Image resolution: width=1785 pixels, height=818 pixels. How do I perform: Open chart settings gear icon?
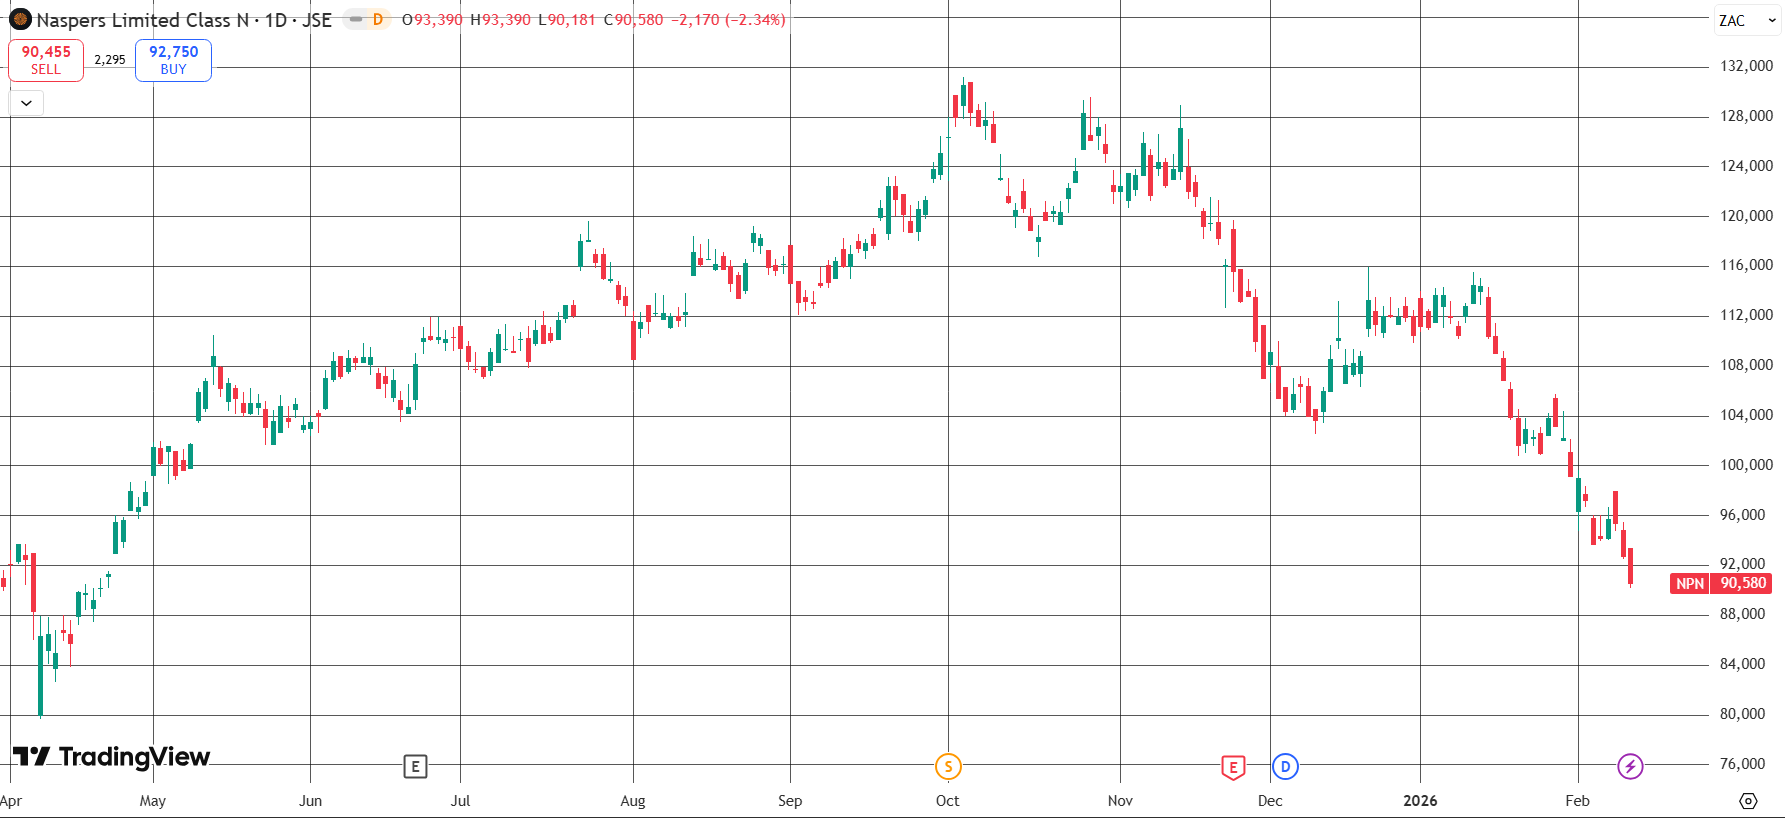pyautogui.click(x=1748, y=801)
